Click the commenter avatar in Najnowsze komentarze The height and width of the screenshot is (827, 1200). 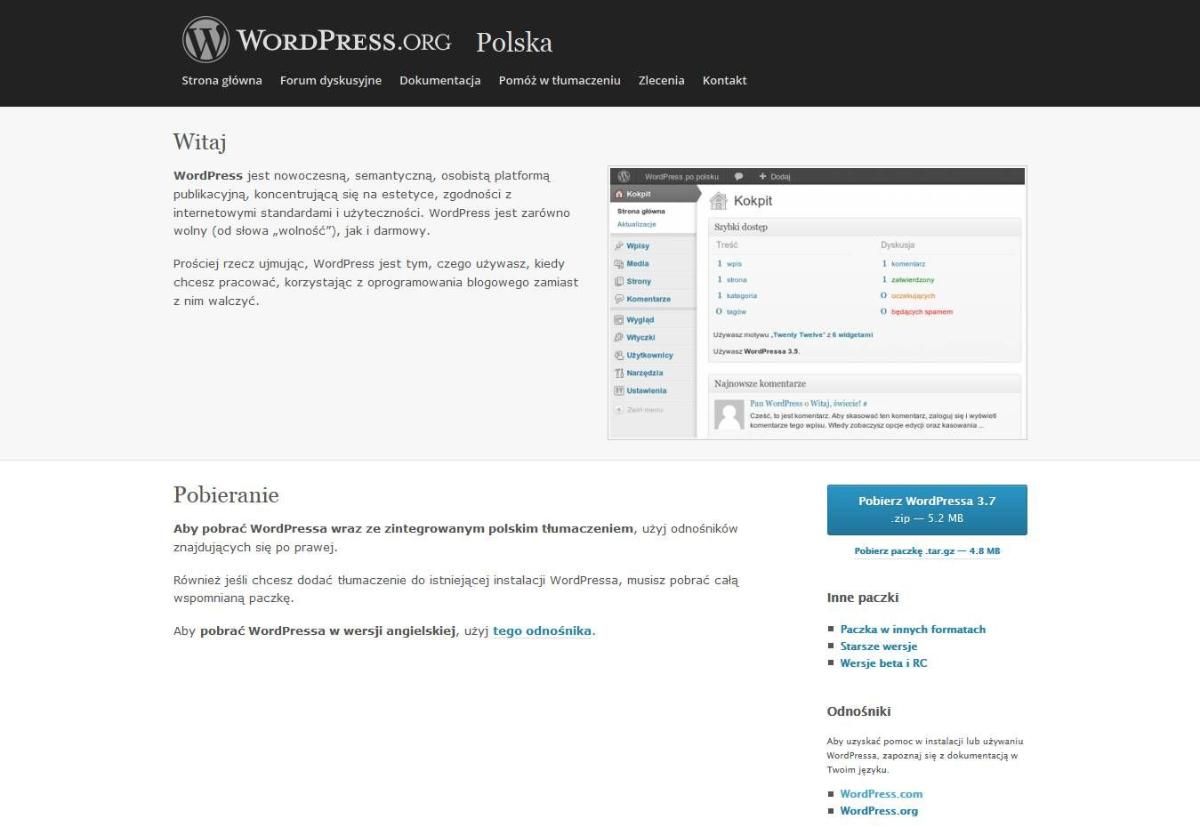730,415
